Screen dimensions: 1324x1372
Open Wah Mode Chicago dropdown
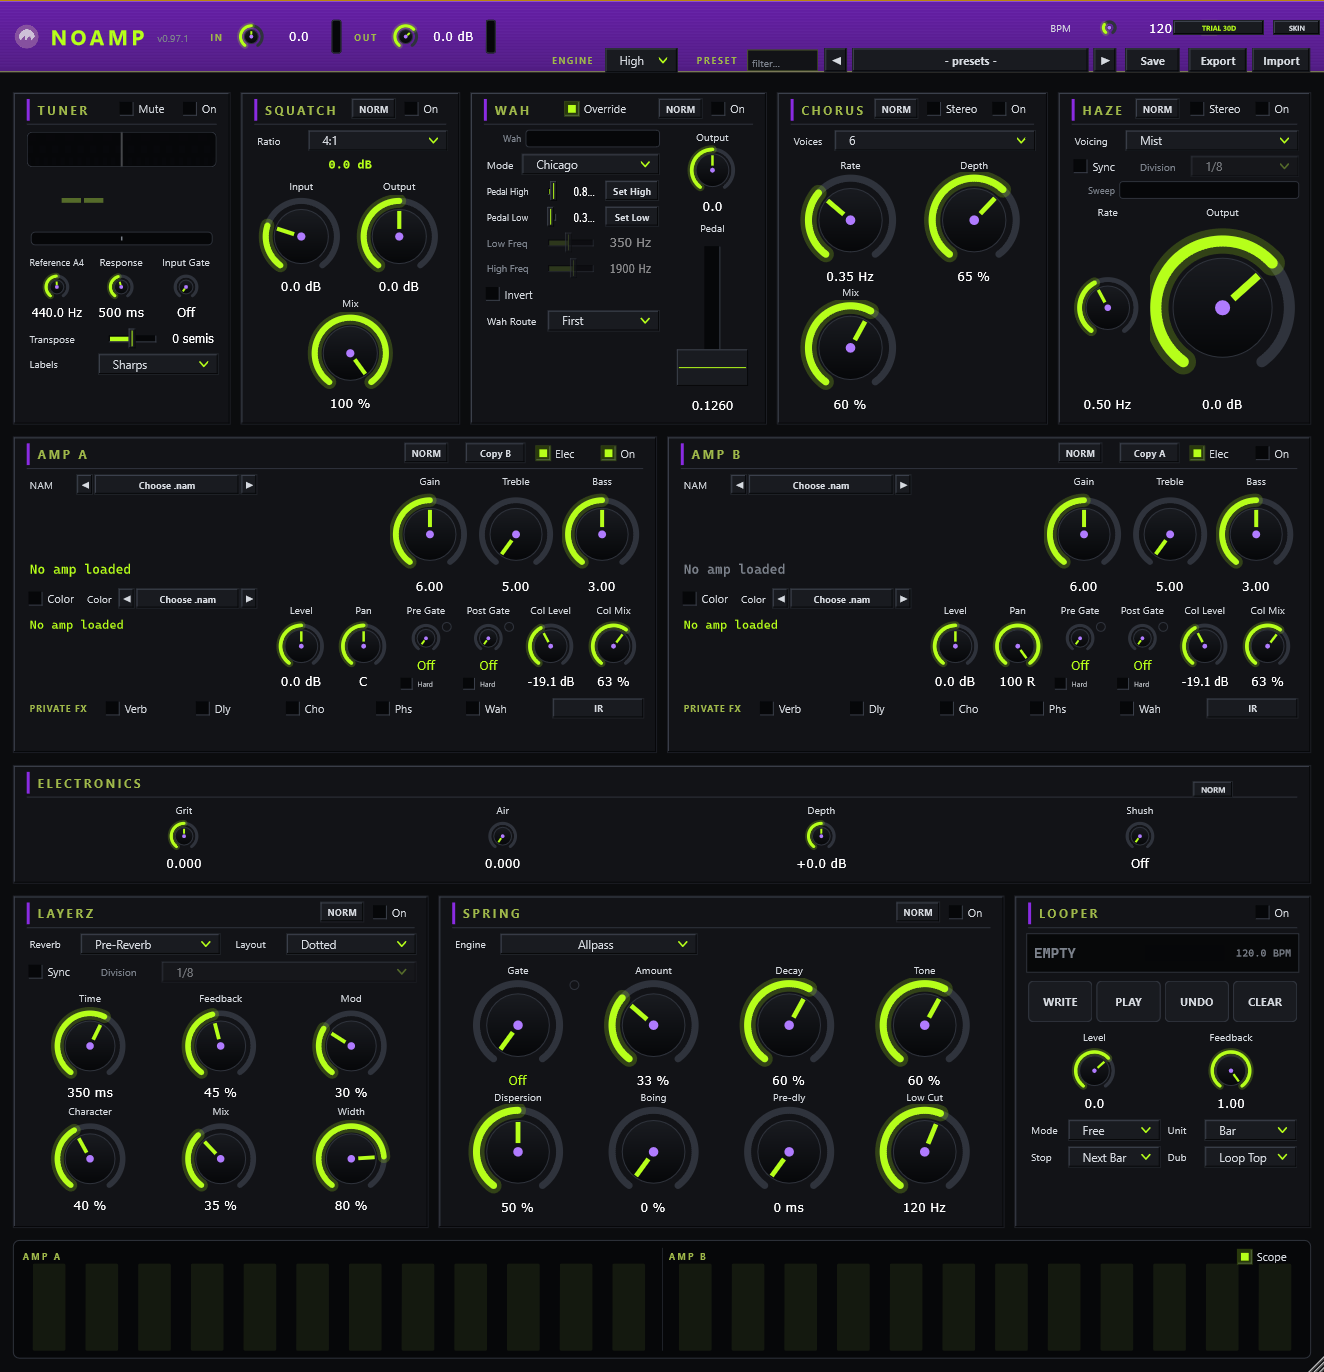coord(590,165)
